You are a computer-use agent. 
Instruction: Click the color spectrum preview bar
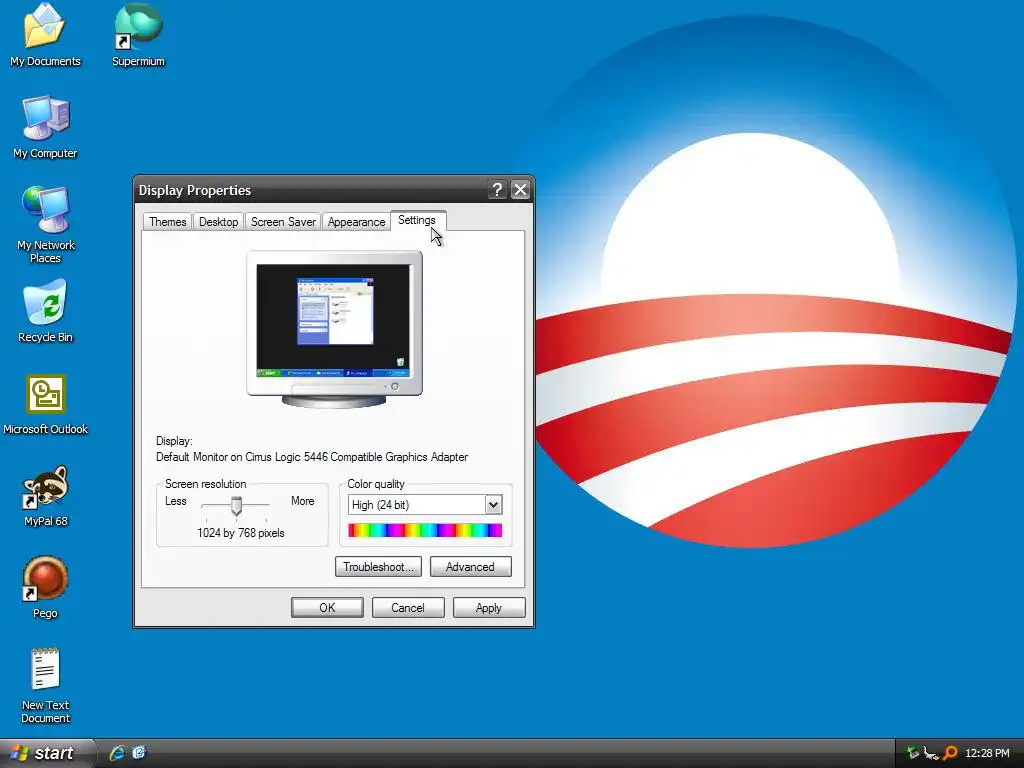click(x=425, y=530)
